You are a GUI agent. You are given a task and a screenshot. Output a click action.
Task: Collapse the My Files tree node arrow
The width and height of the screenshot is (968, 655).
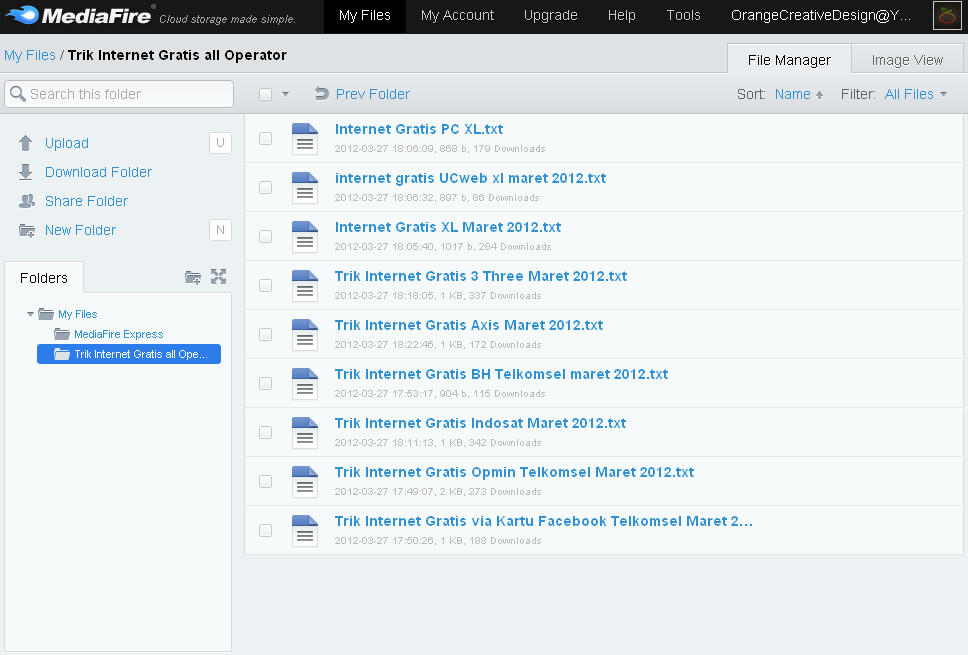30,314
